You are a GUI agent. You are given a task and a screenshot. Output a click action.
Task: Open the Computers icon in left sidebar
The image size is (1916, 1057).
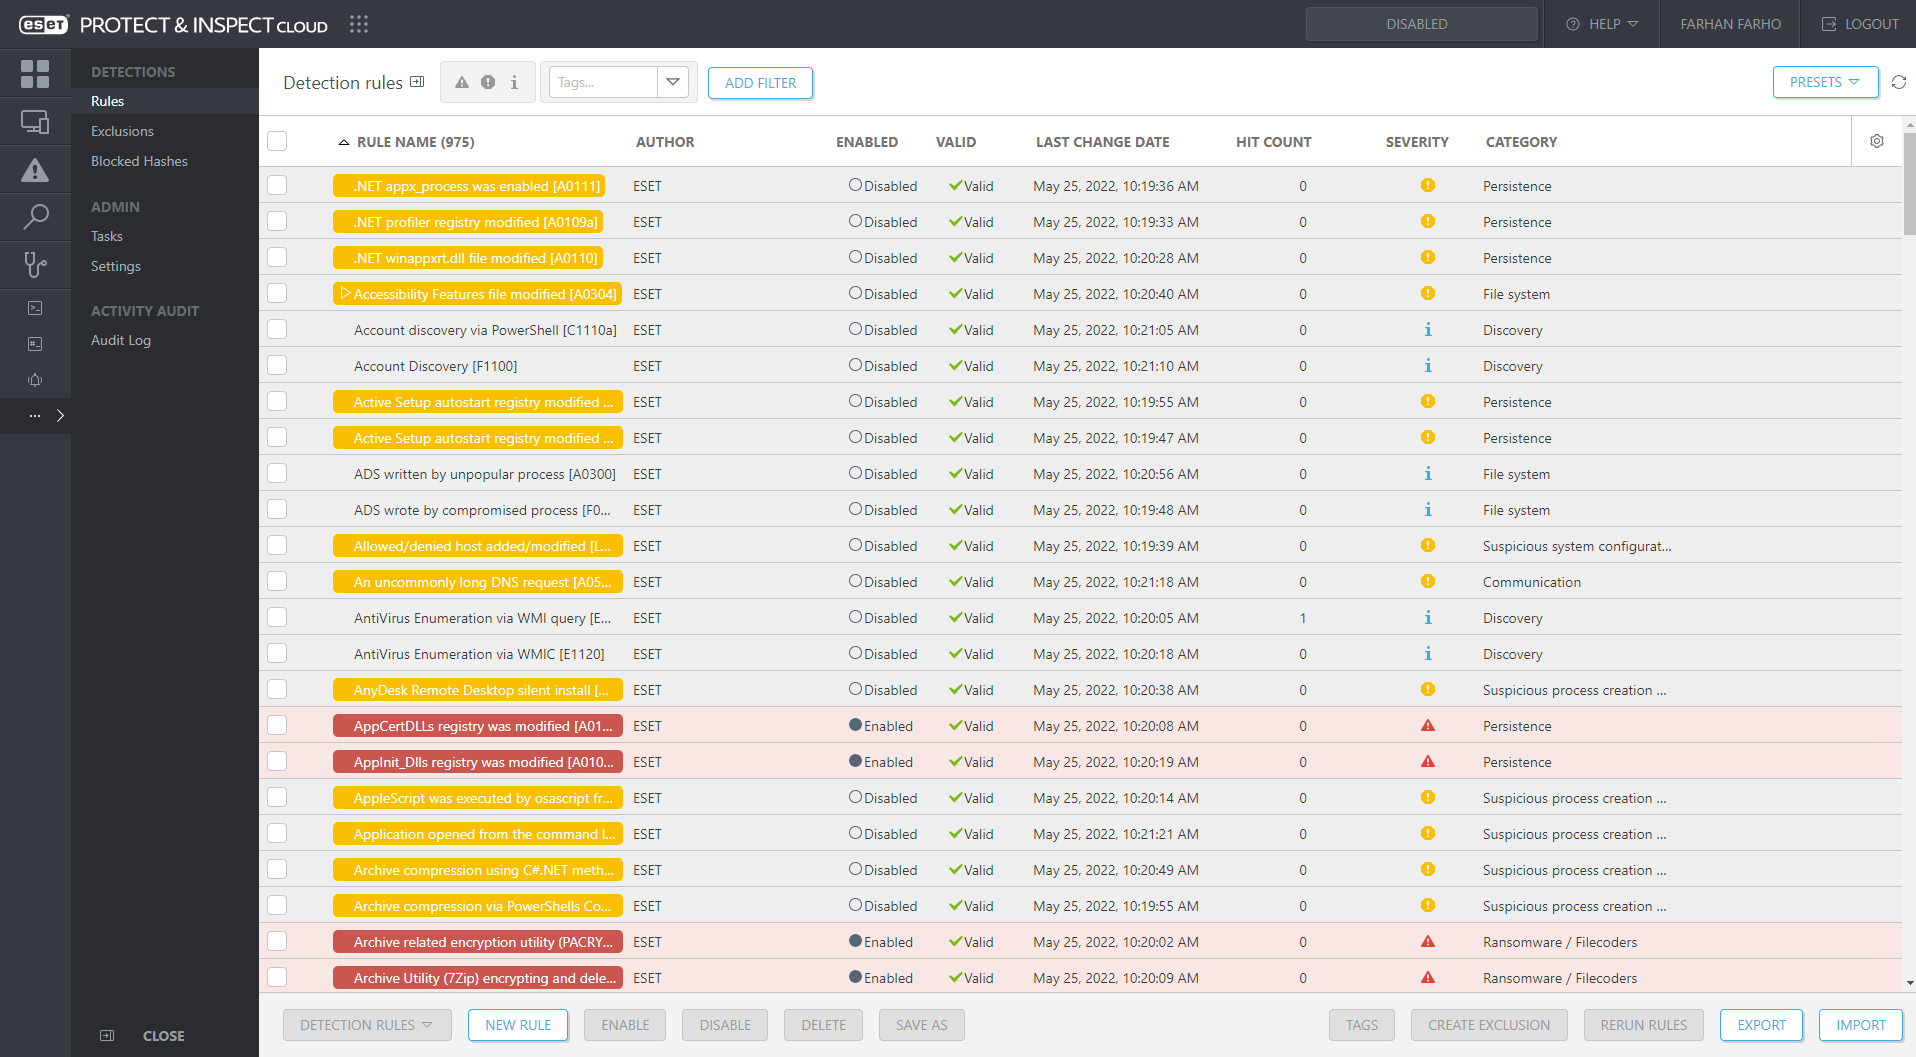35,122
